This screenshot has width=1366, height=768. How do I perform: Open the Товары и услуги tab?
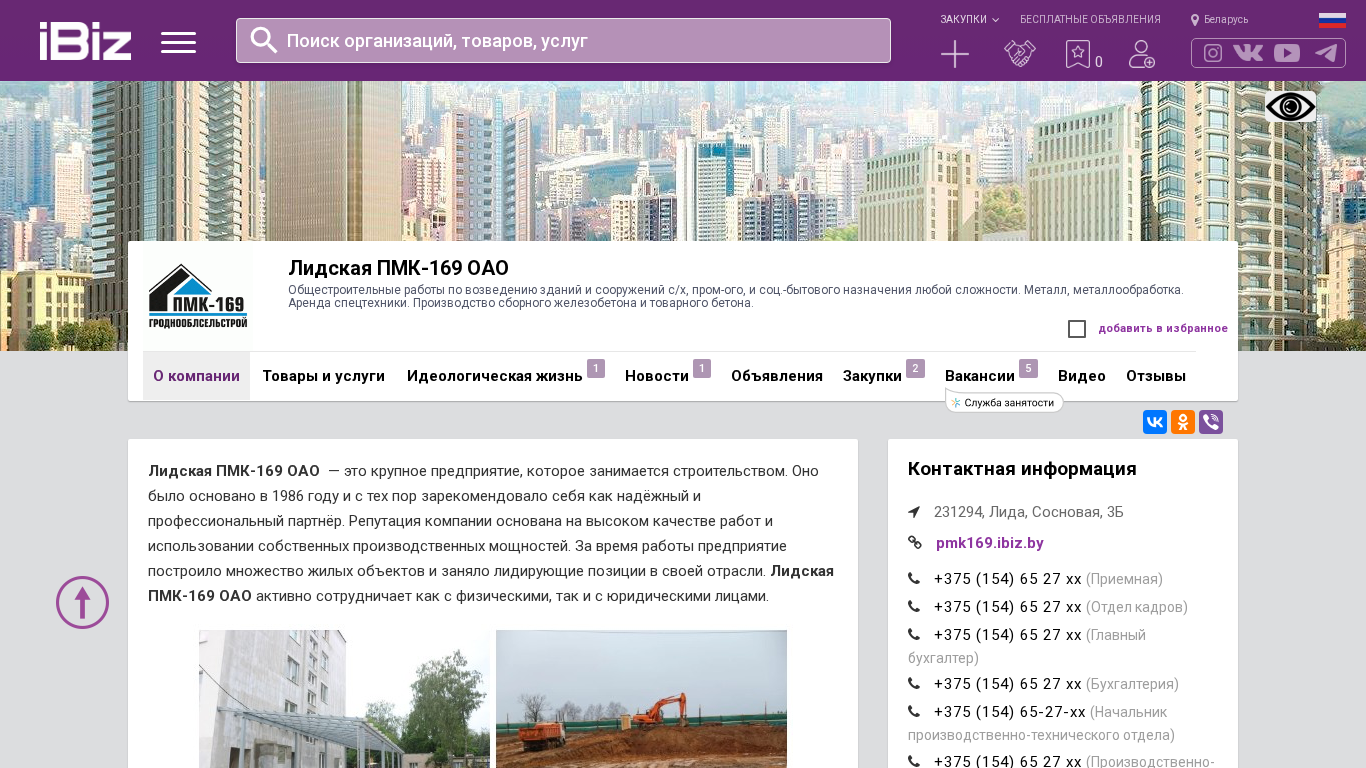click(324, 376)
